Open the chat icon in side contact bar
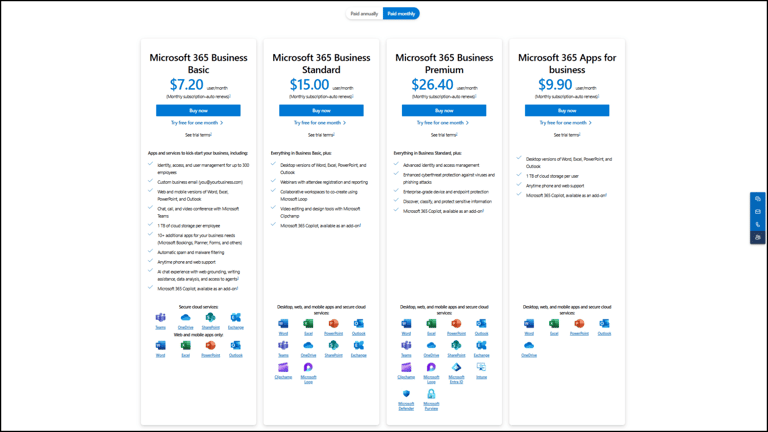768x432 pixels. 758,199
